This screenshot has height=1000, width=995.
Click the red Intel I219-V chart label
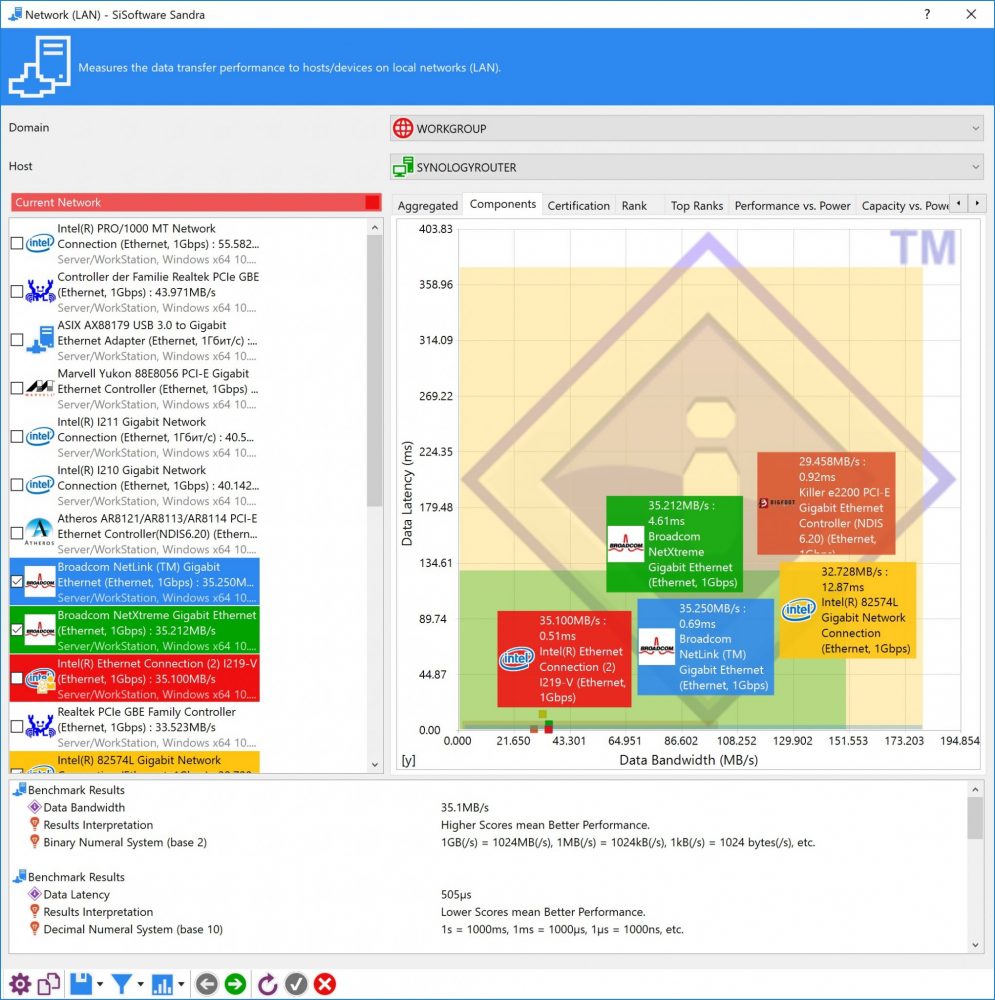tap(564, 659)
